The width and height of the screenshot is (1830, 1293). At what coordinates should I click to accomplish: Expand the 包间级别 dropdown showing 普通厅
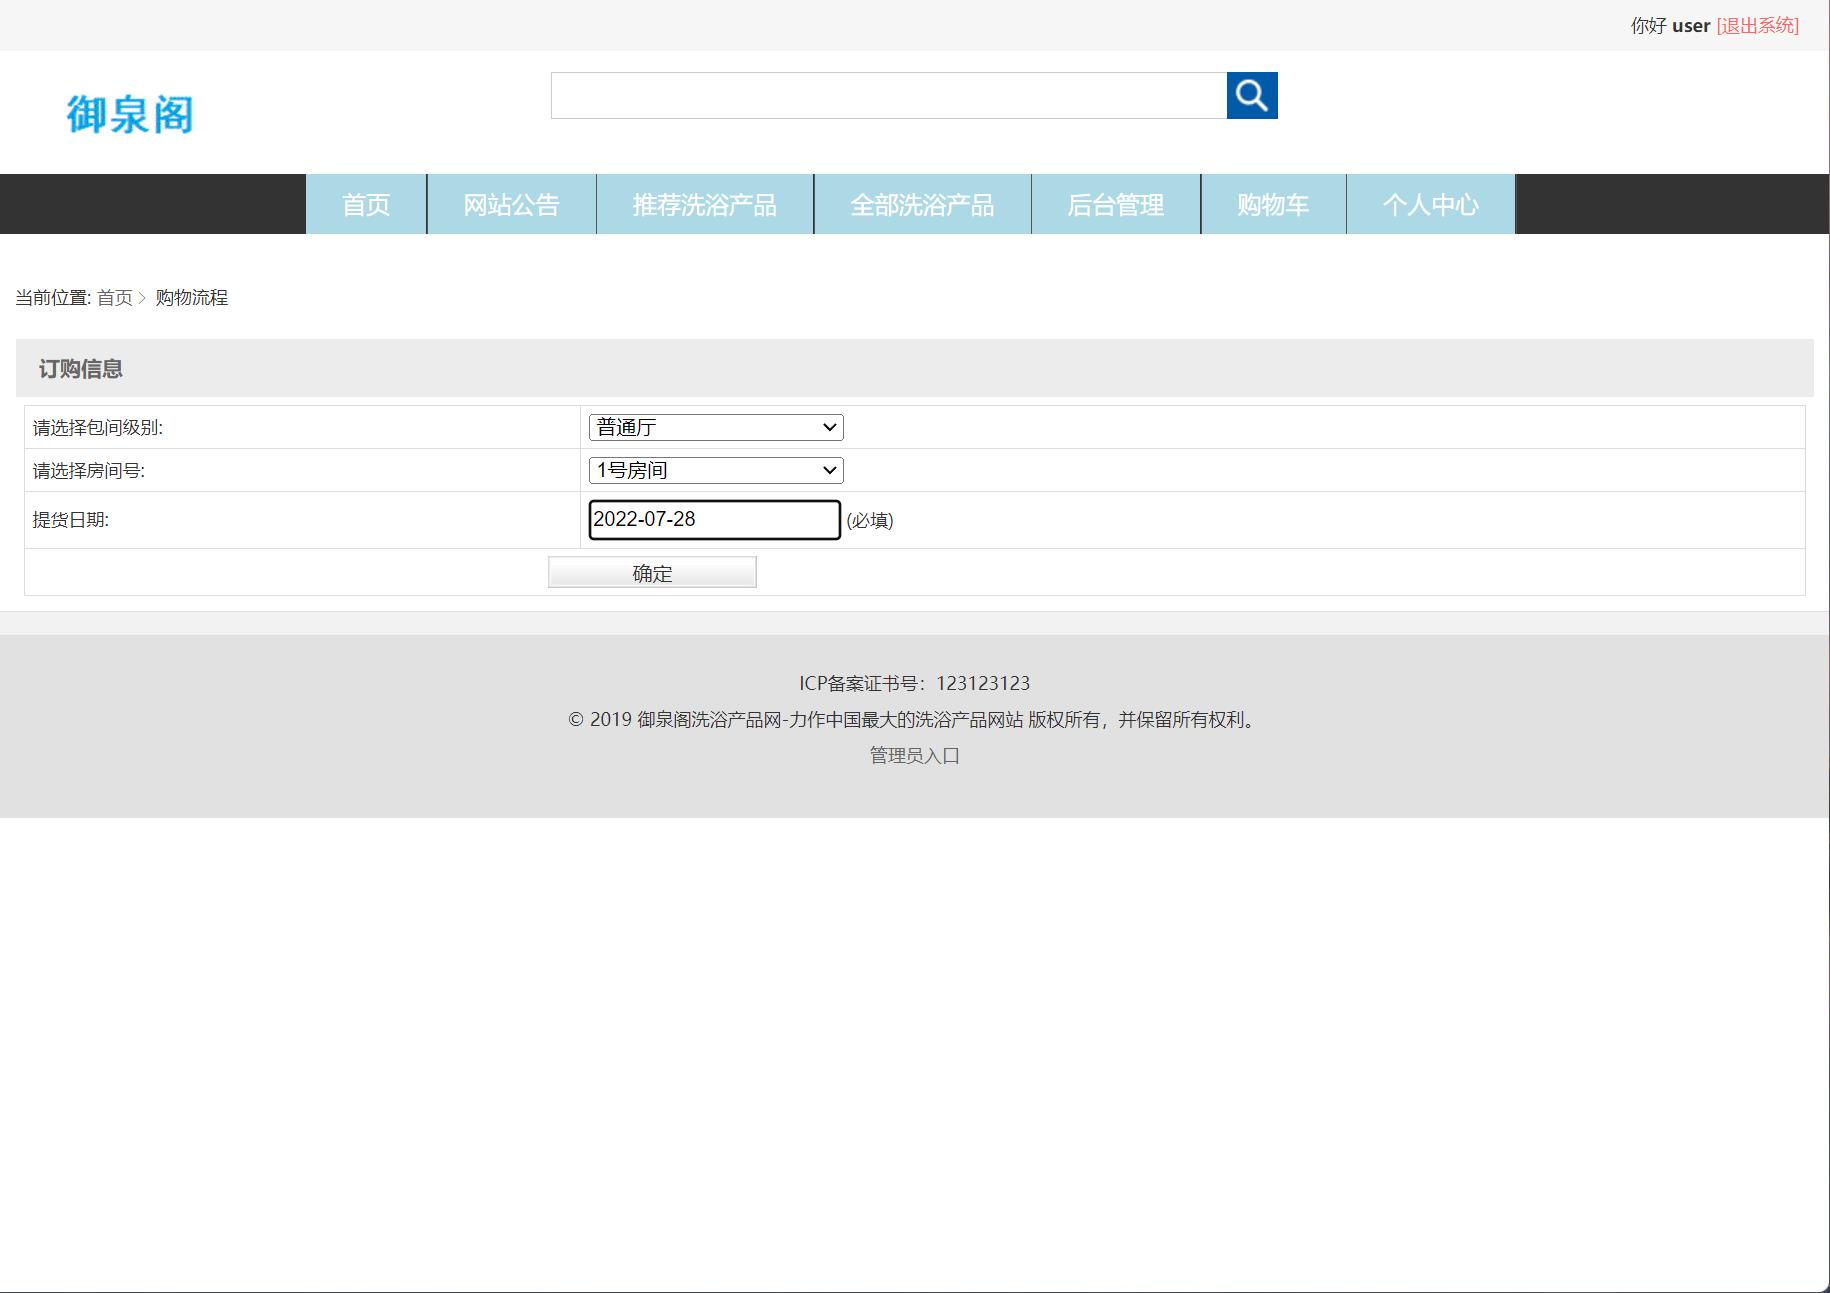(716, 427)
